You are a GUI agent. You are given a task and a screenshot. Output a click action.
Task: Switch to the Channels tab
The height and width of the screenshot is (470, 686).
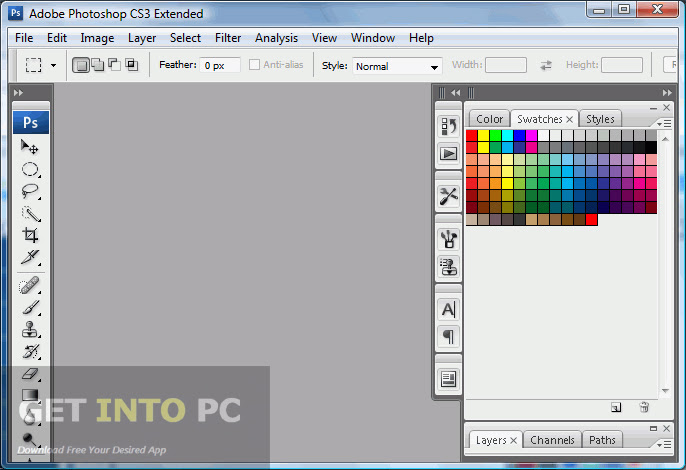click(x=552, y=440)
